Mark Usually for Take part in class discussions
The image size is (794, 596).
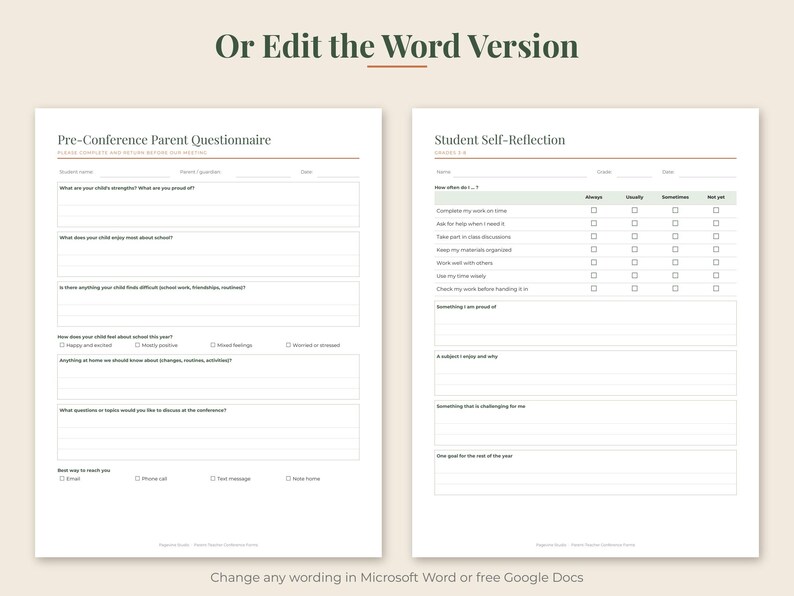tap(634, 236)
